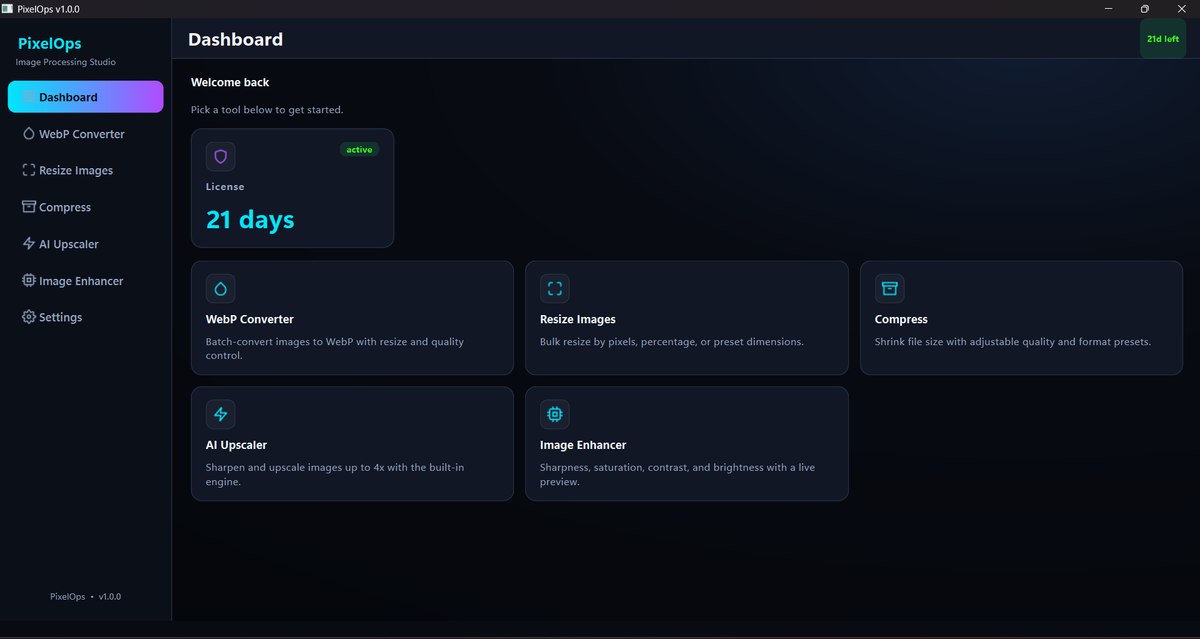Click the '21 days' license value
The width and height of the screenshot is (1200, 639).
(x=250, y=220)
